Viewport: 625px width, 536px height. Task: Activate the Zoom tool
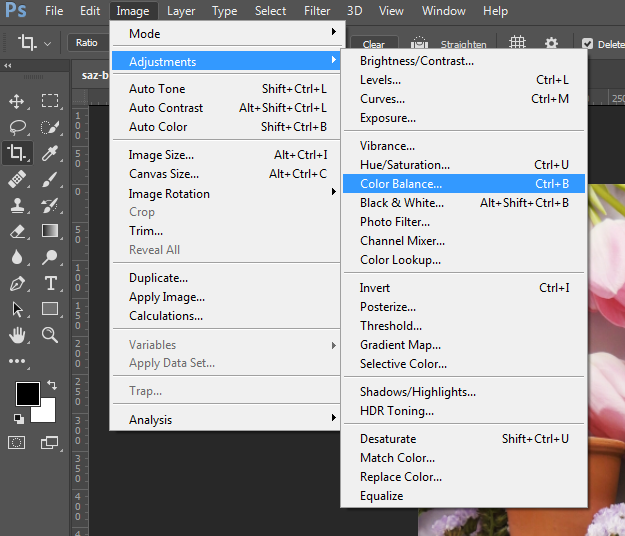coord(50,335)
